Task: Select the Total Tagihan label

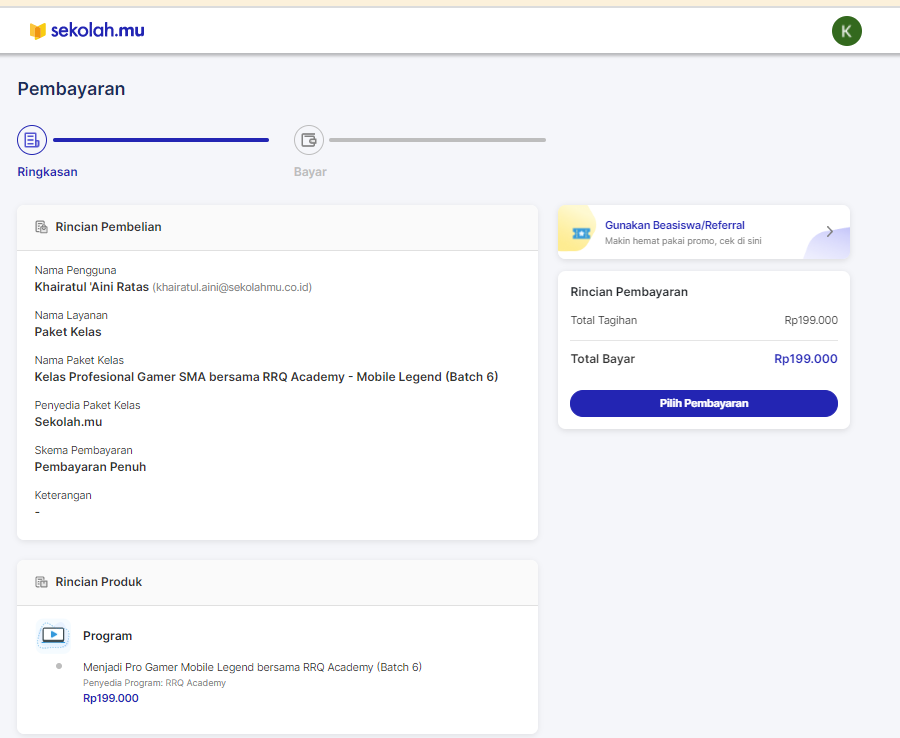Action: pyautogui.click(x=604, y=320)
